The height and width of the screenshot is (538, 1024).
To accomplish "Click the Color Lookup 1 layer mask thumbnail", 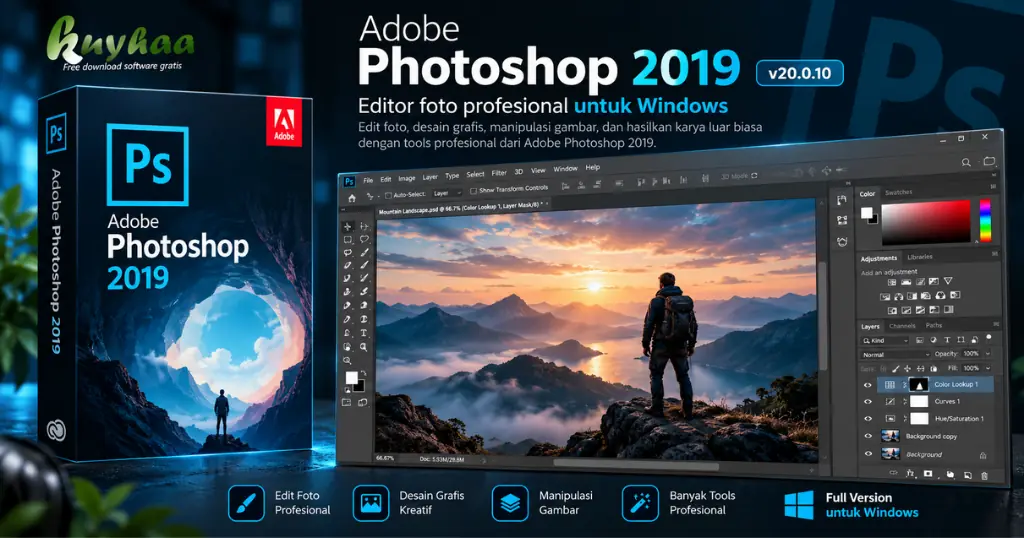I will (920, 385).
